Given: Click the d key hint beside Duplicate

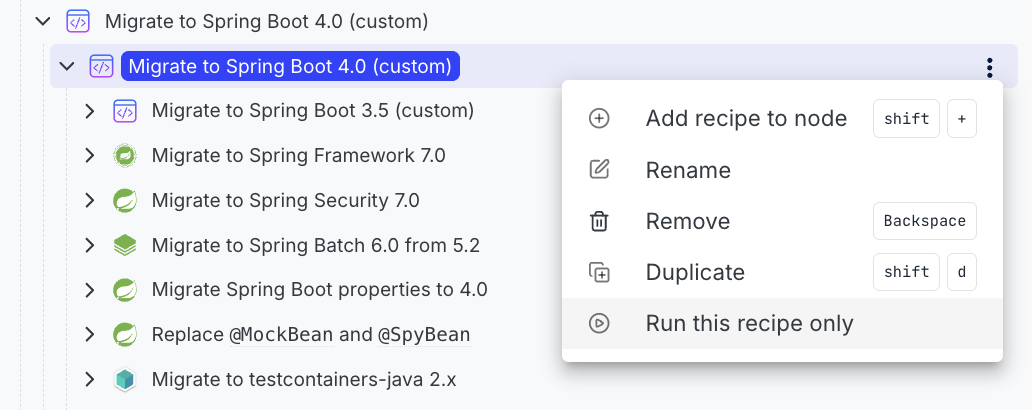Looking at the screenshot, I should (x=962, y=272).
